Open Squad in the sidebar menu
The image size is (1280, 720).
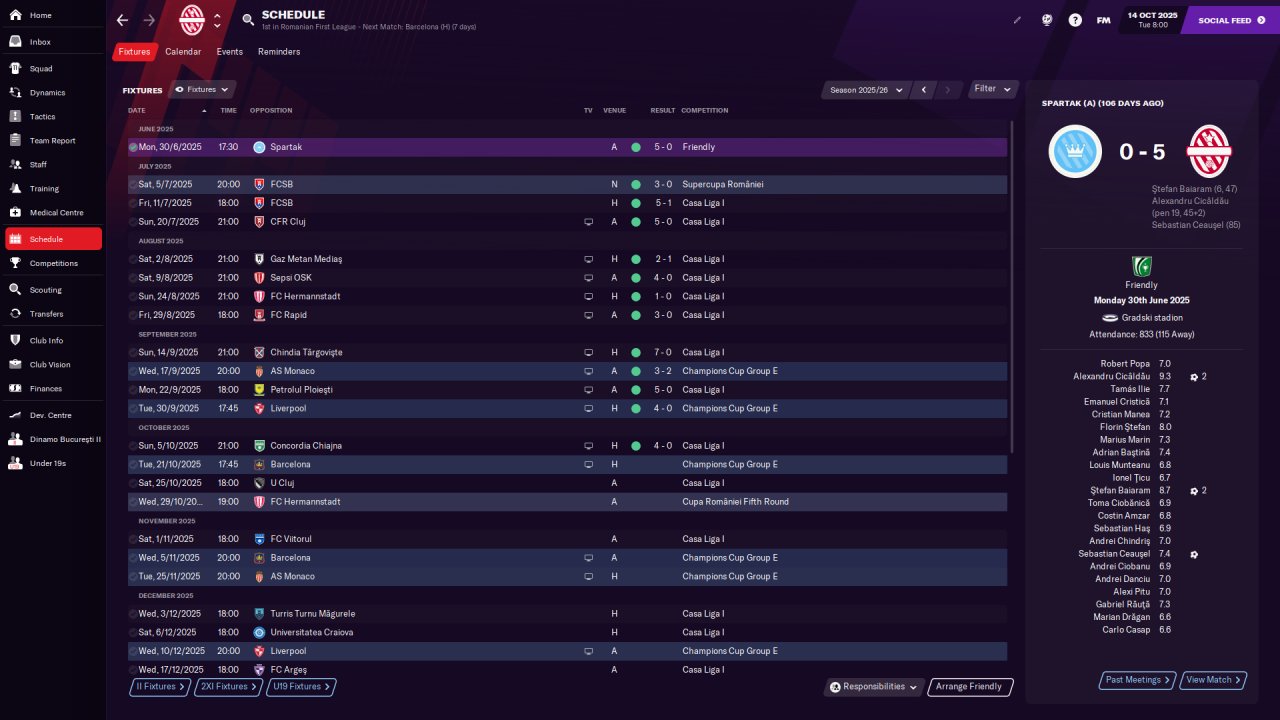(53, 68)
